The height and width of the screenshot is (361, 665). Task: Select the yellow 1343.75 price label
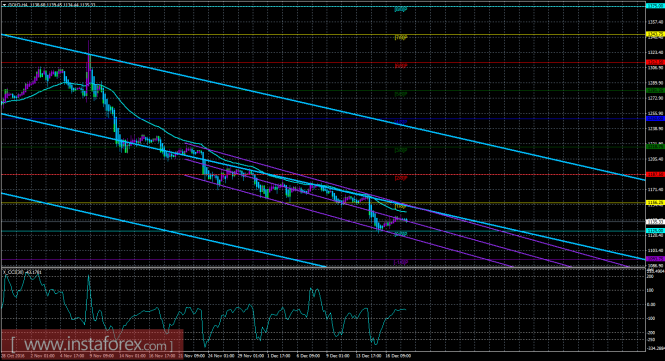tap(655, 34)
